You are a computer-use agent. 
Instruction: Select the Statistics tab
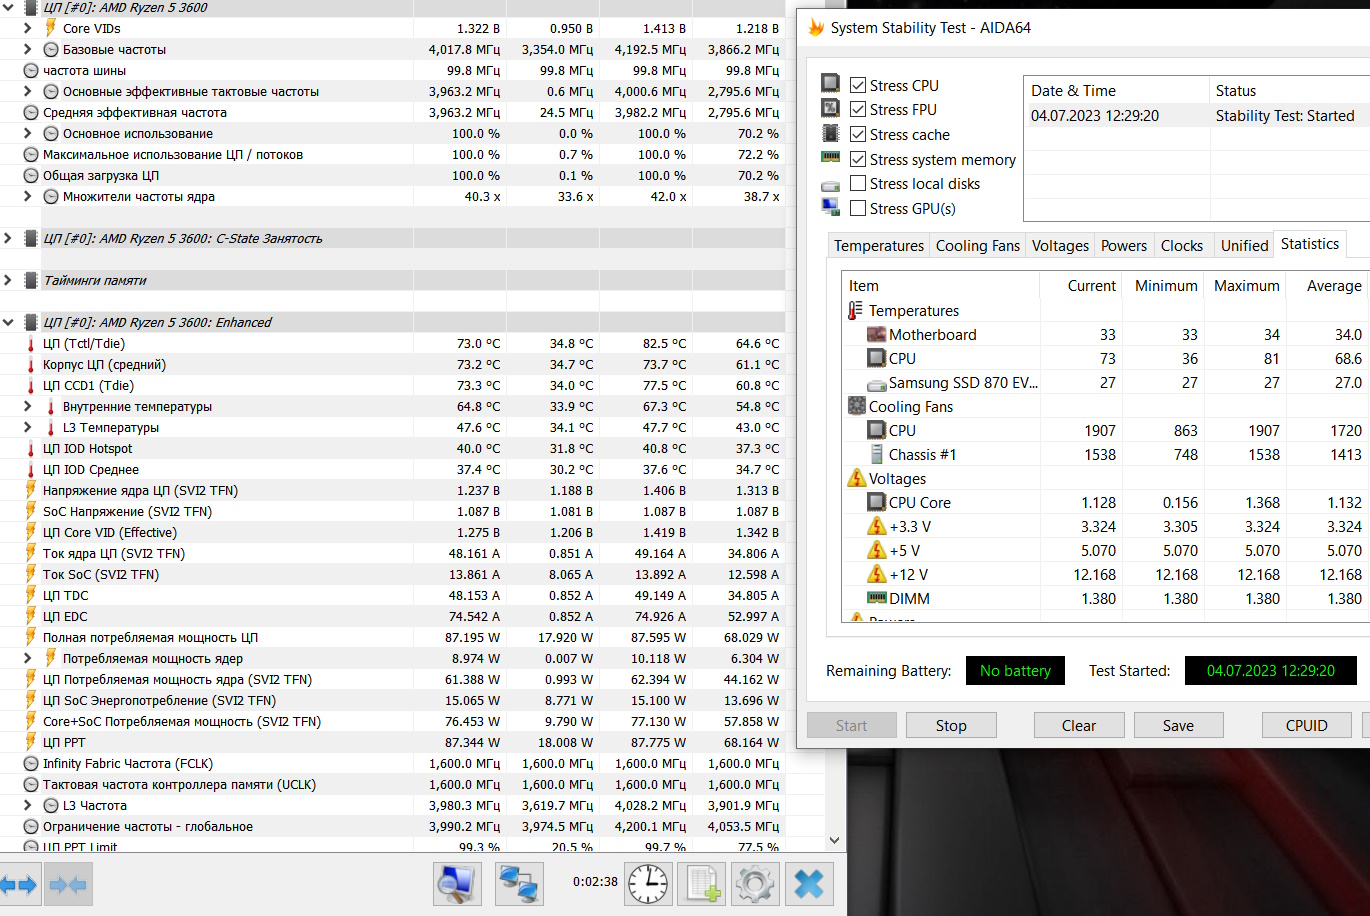[x=1310, y=244]
